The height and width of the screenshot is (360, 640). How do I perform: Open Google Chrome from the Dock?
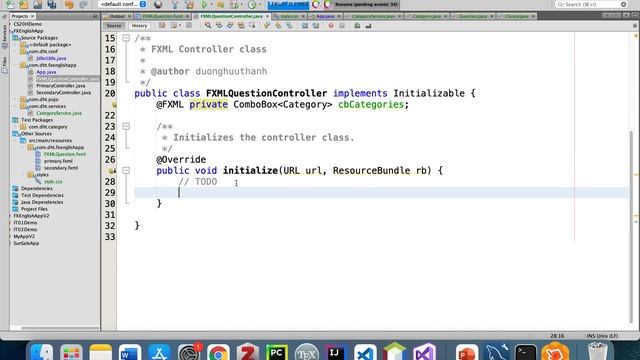[x=218, y=353]
